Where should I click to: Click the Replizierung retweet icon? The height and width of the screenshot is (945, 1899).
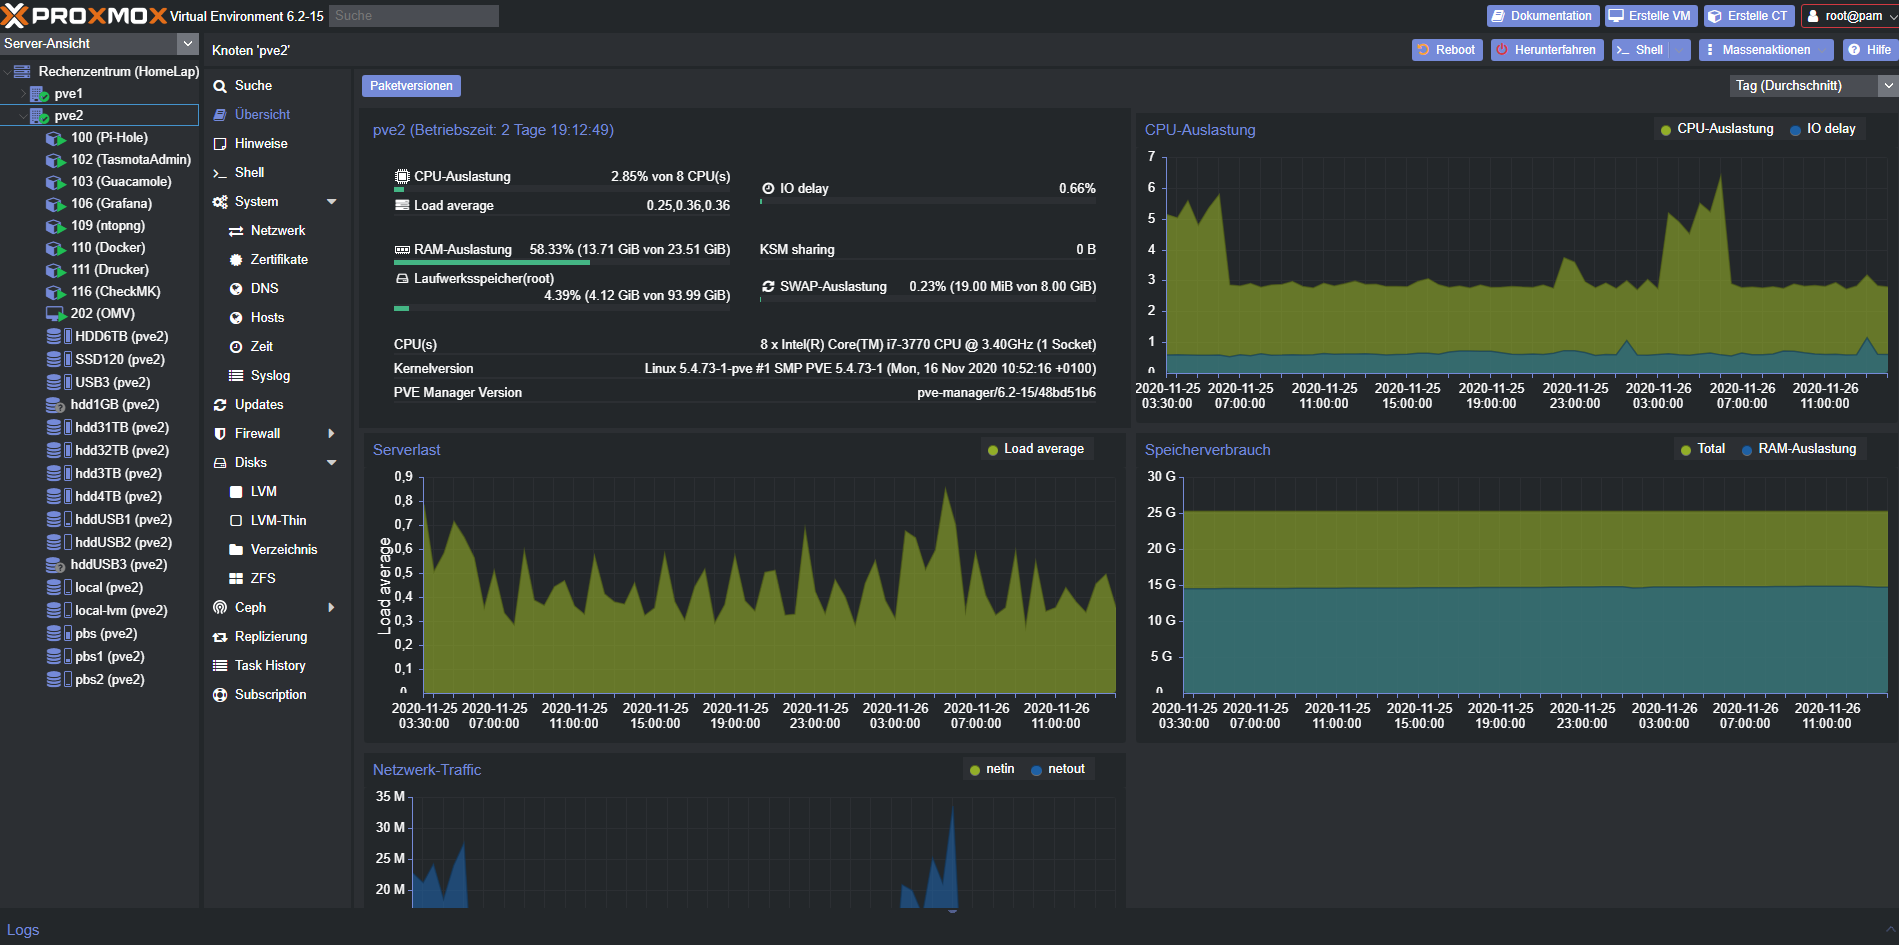220,637
